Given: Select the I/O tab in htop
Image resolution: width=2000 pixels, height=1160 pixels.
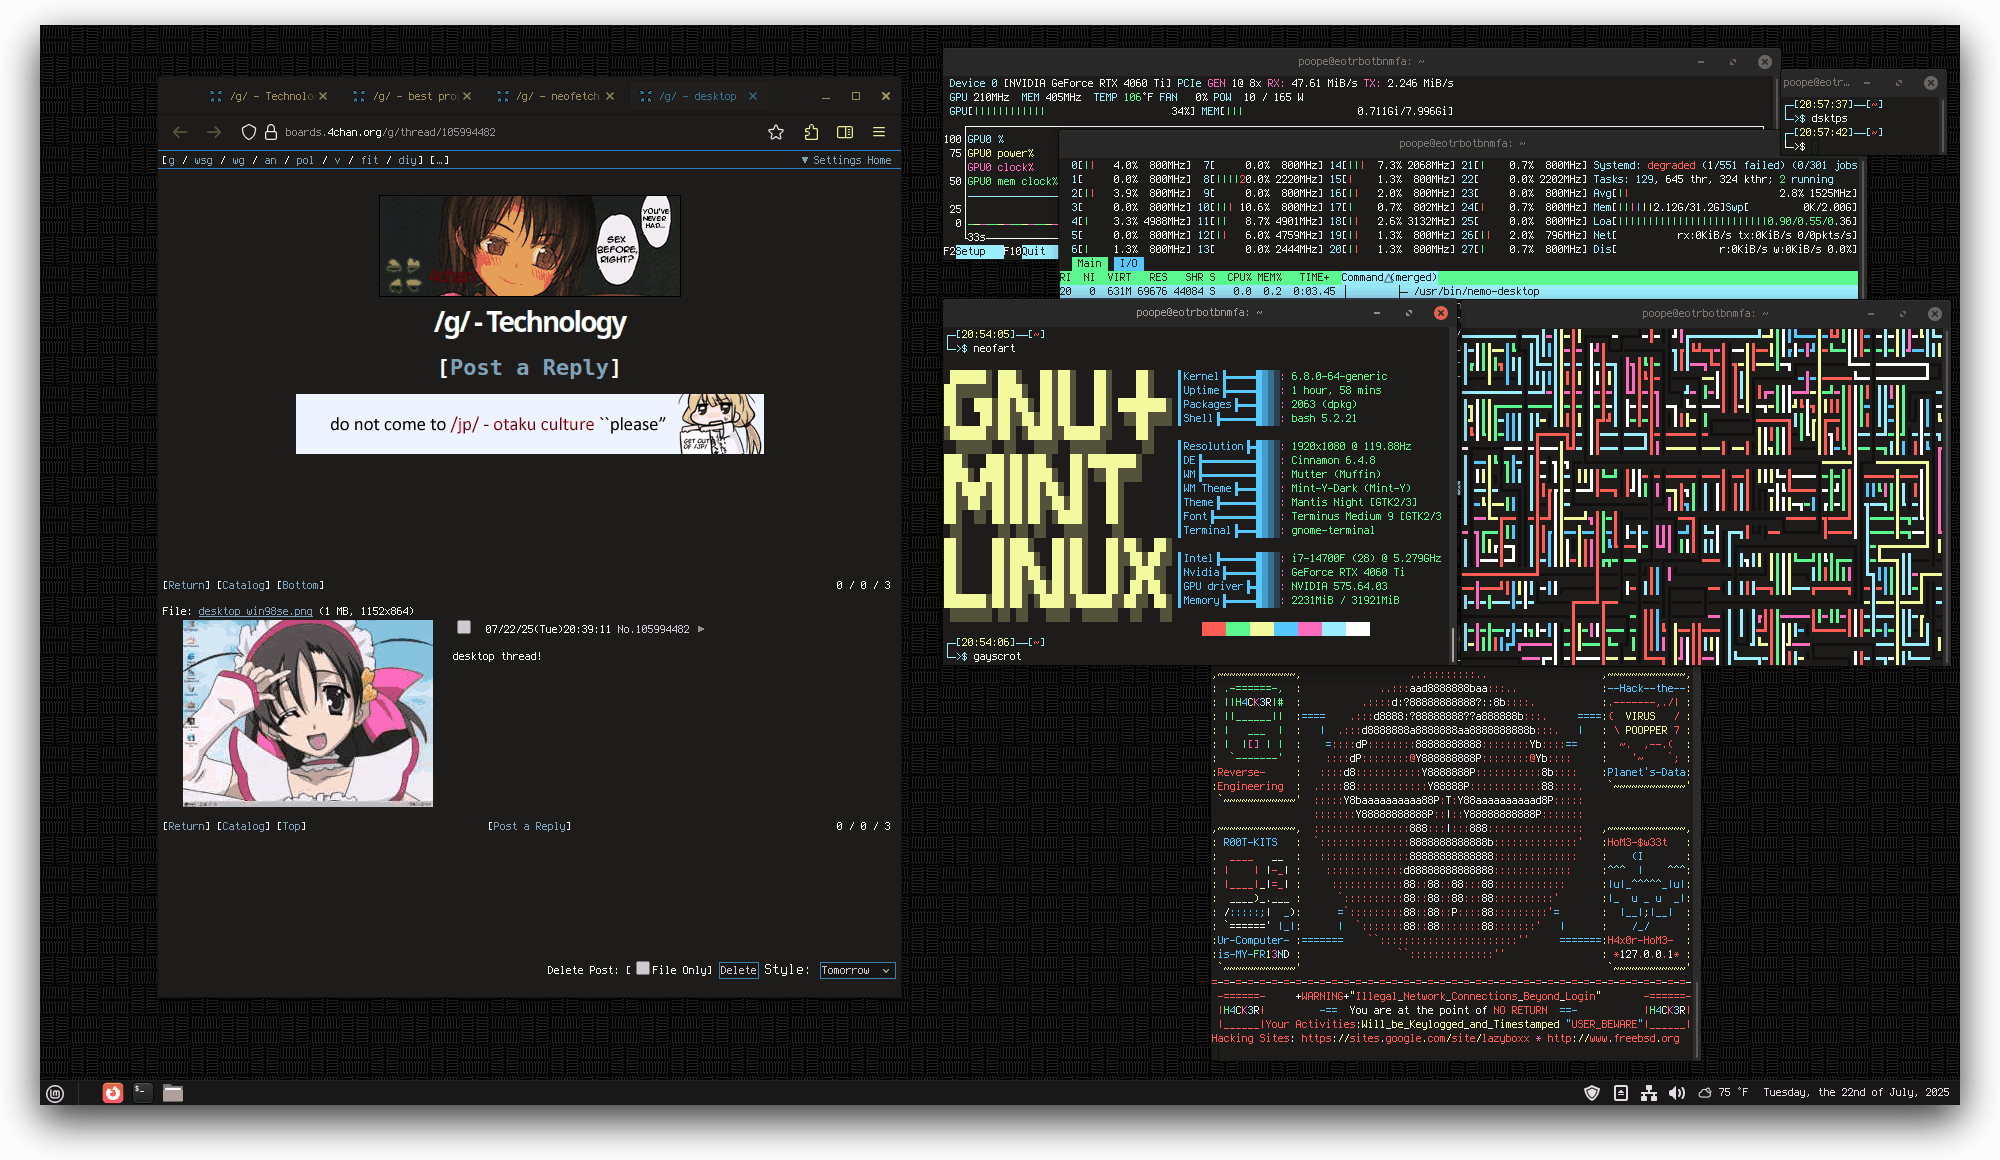Looking at the screenshot, I should tap(1129, 264).
